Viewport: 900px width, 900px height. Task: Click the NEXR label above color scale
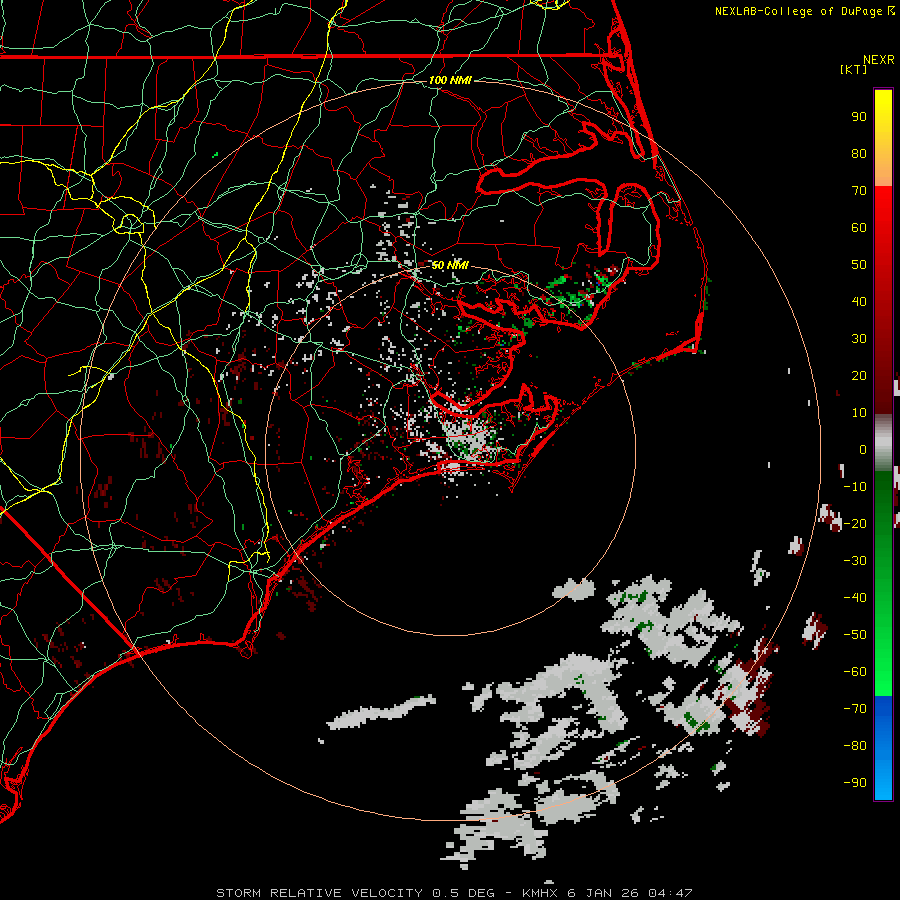[x=879, y=60]
